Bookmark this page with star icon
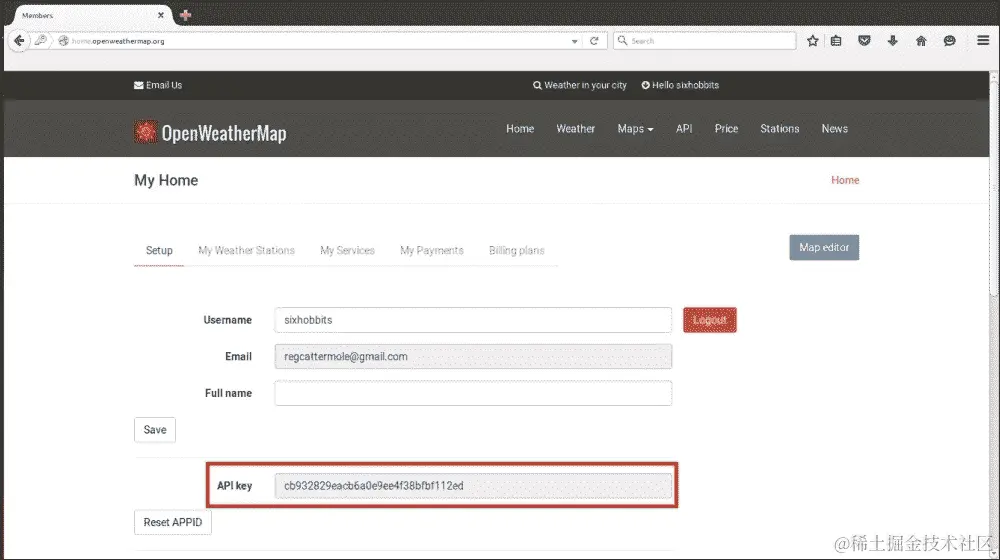This screenshot has width=1000, height=560. 812,41
